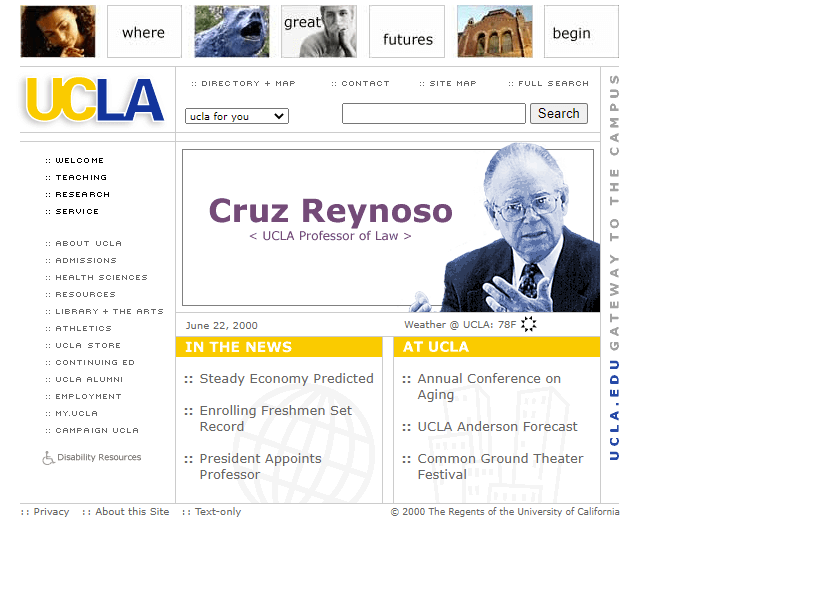Click inside the search text field
Screen dimensions: 830x600
434,113
